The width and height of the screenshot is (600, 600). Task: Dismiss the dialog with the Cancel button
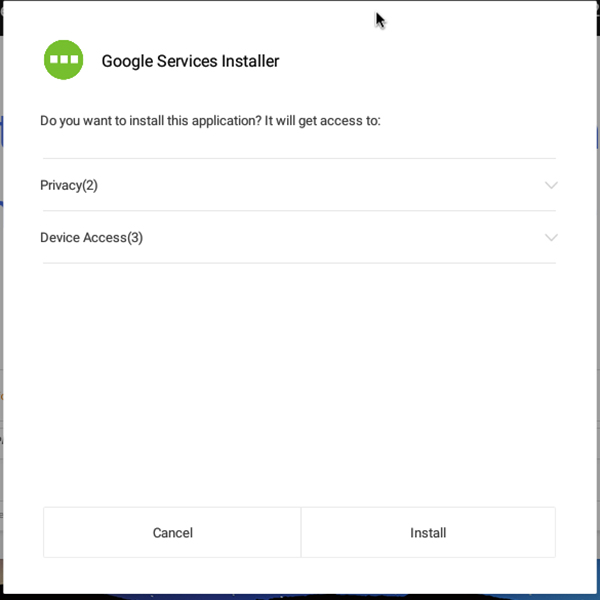point(172,532)
